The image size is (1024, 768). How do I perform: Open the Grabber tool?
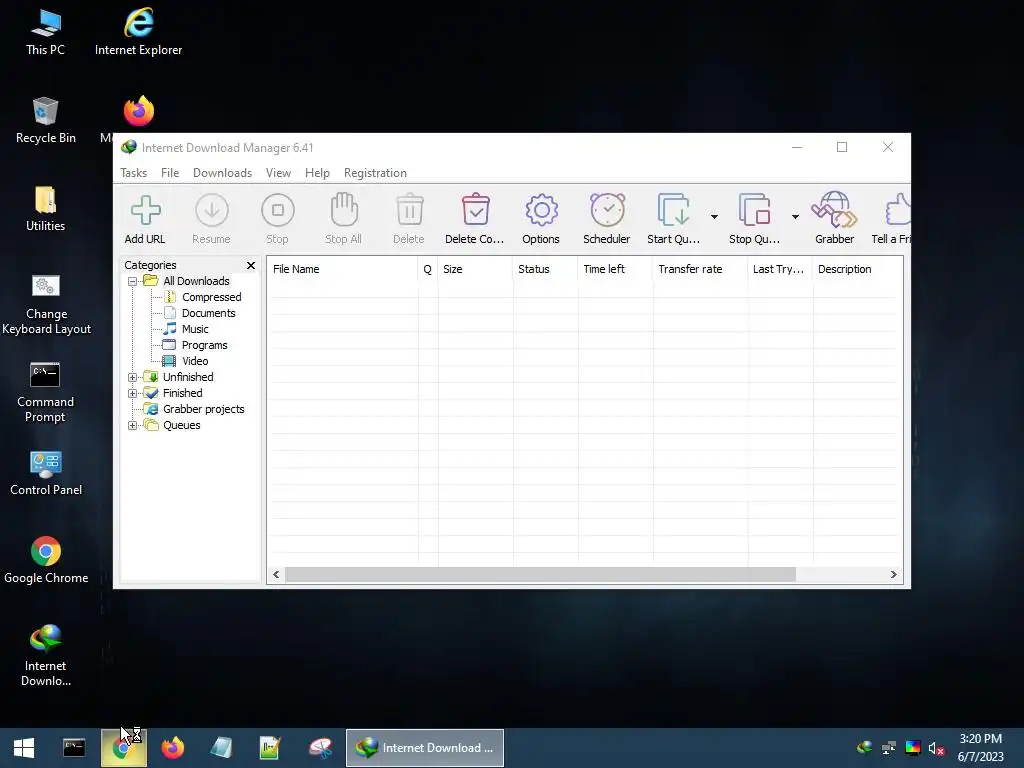835,219
